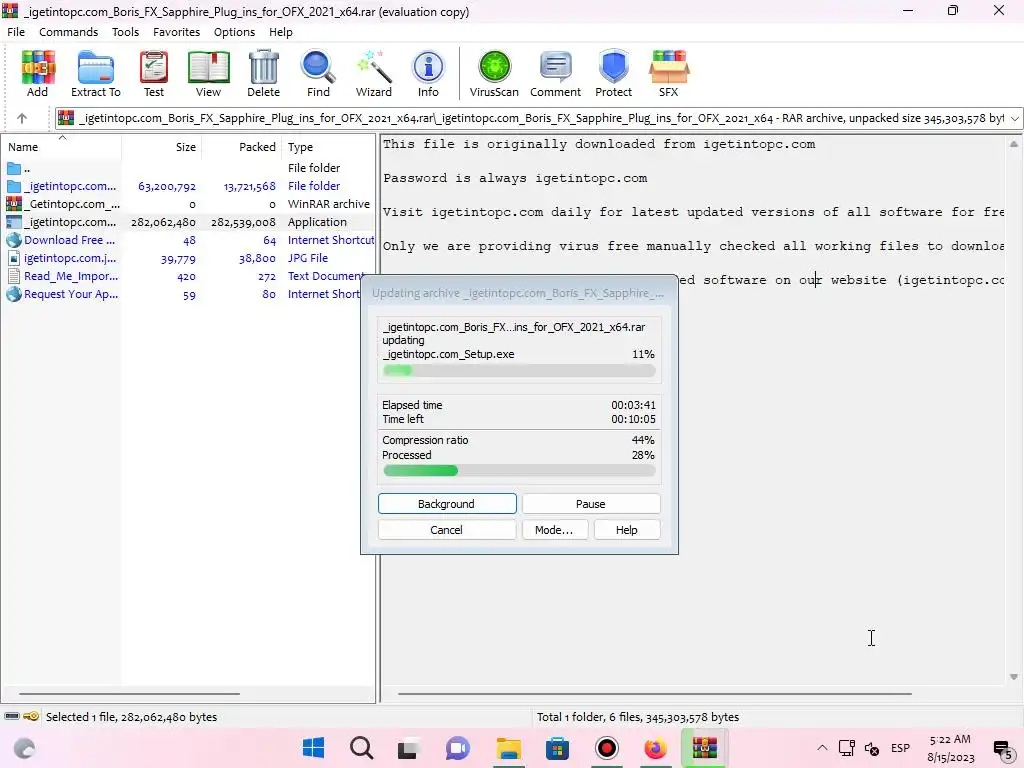The height and width of the screenshot is (768, 1024).
Task: Click the key password icon in status bar
Action: [x=31, y=716]
